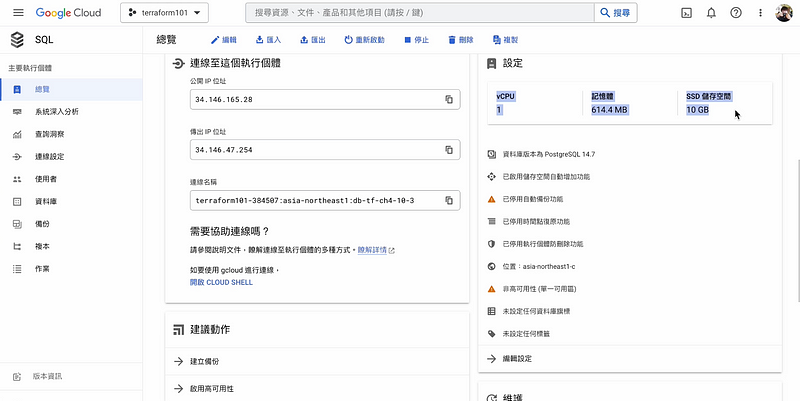
Task: Click the point-in-time recovery icon
Action: [491, 221]
